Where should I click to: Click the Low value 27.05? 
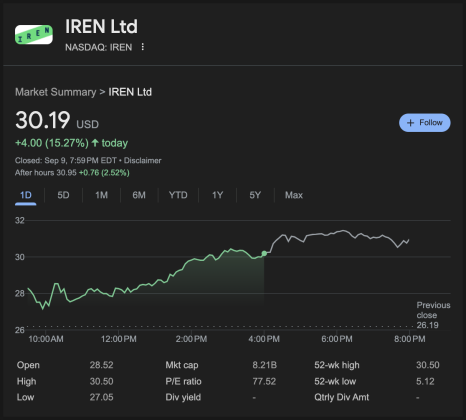click(x=101, y=397)
